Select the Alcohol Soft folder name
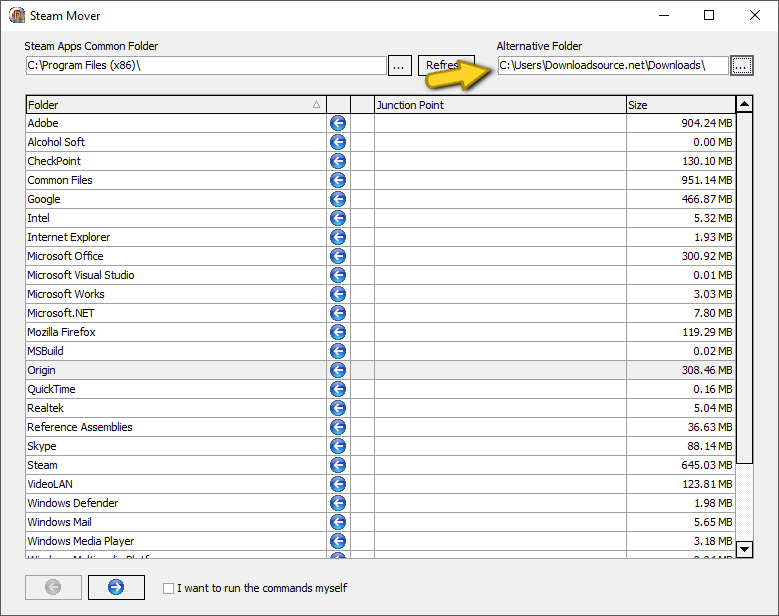 (56, 142)
